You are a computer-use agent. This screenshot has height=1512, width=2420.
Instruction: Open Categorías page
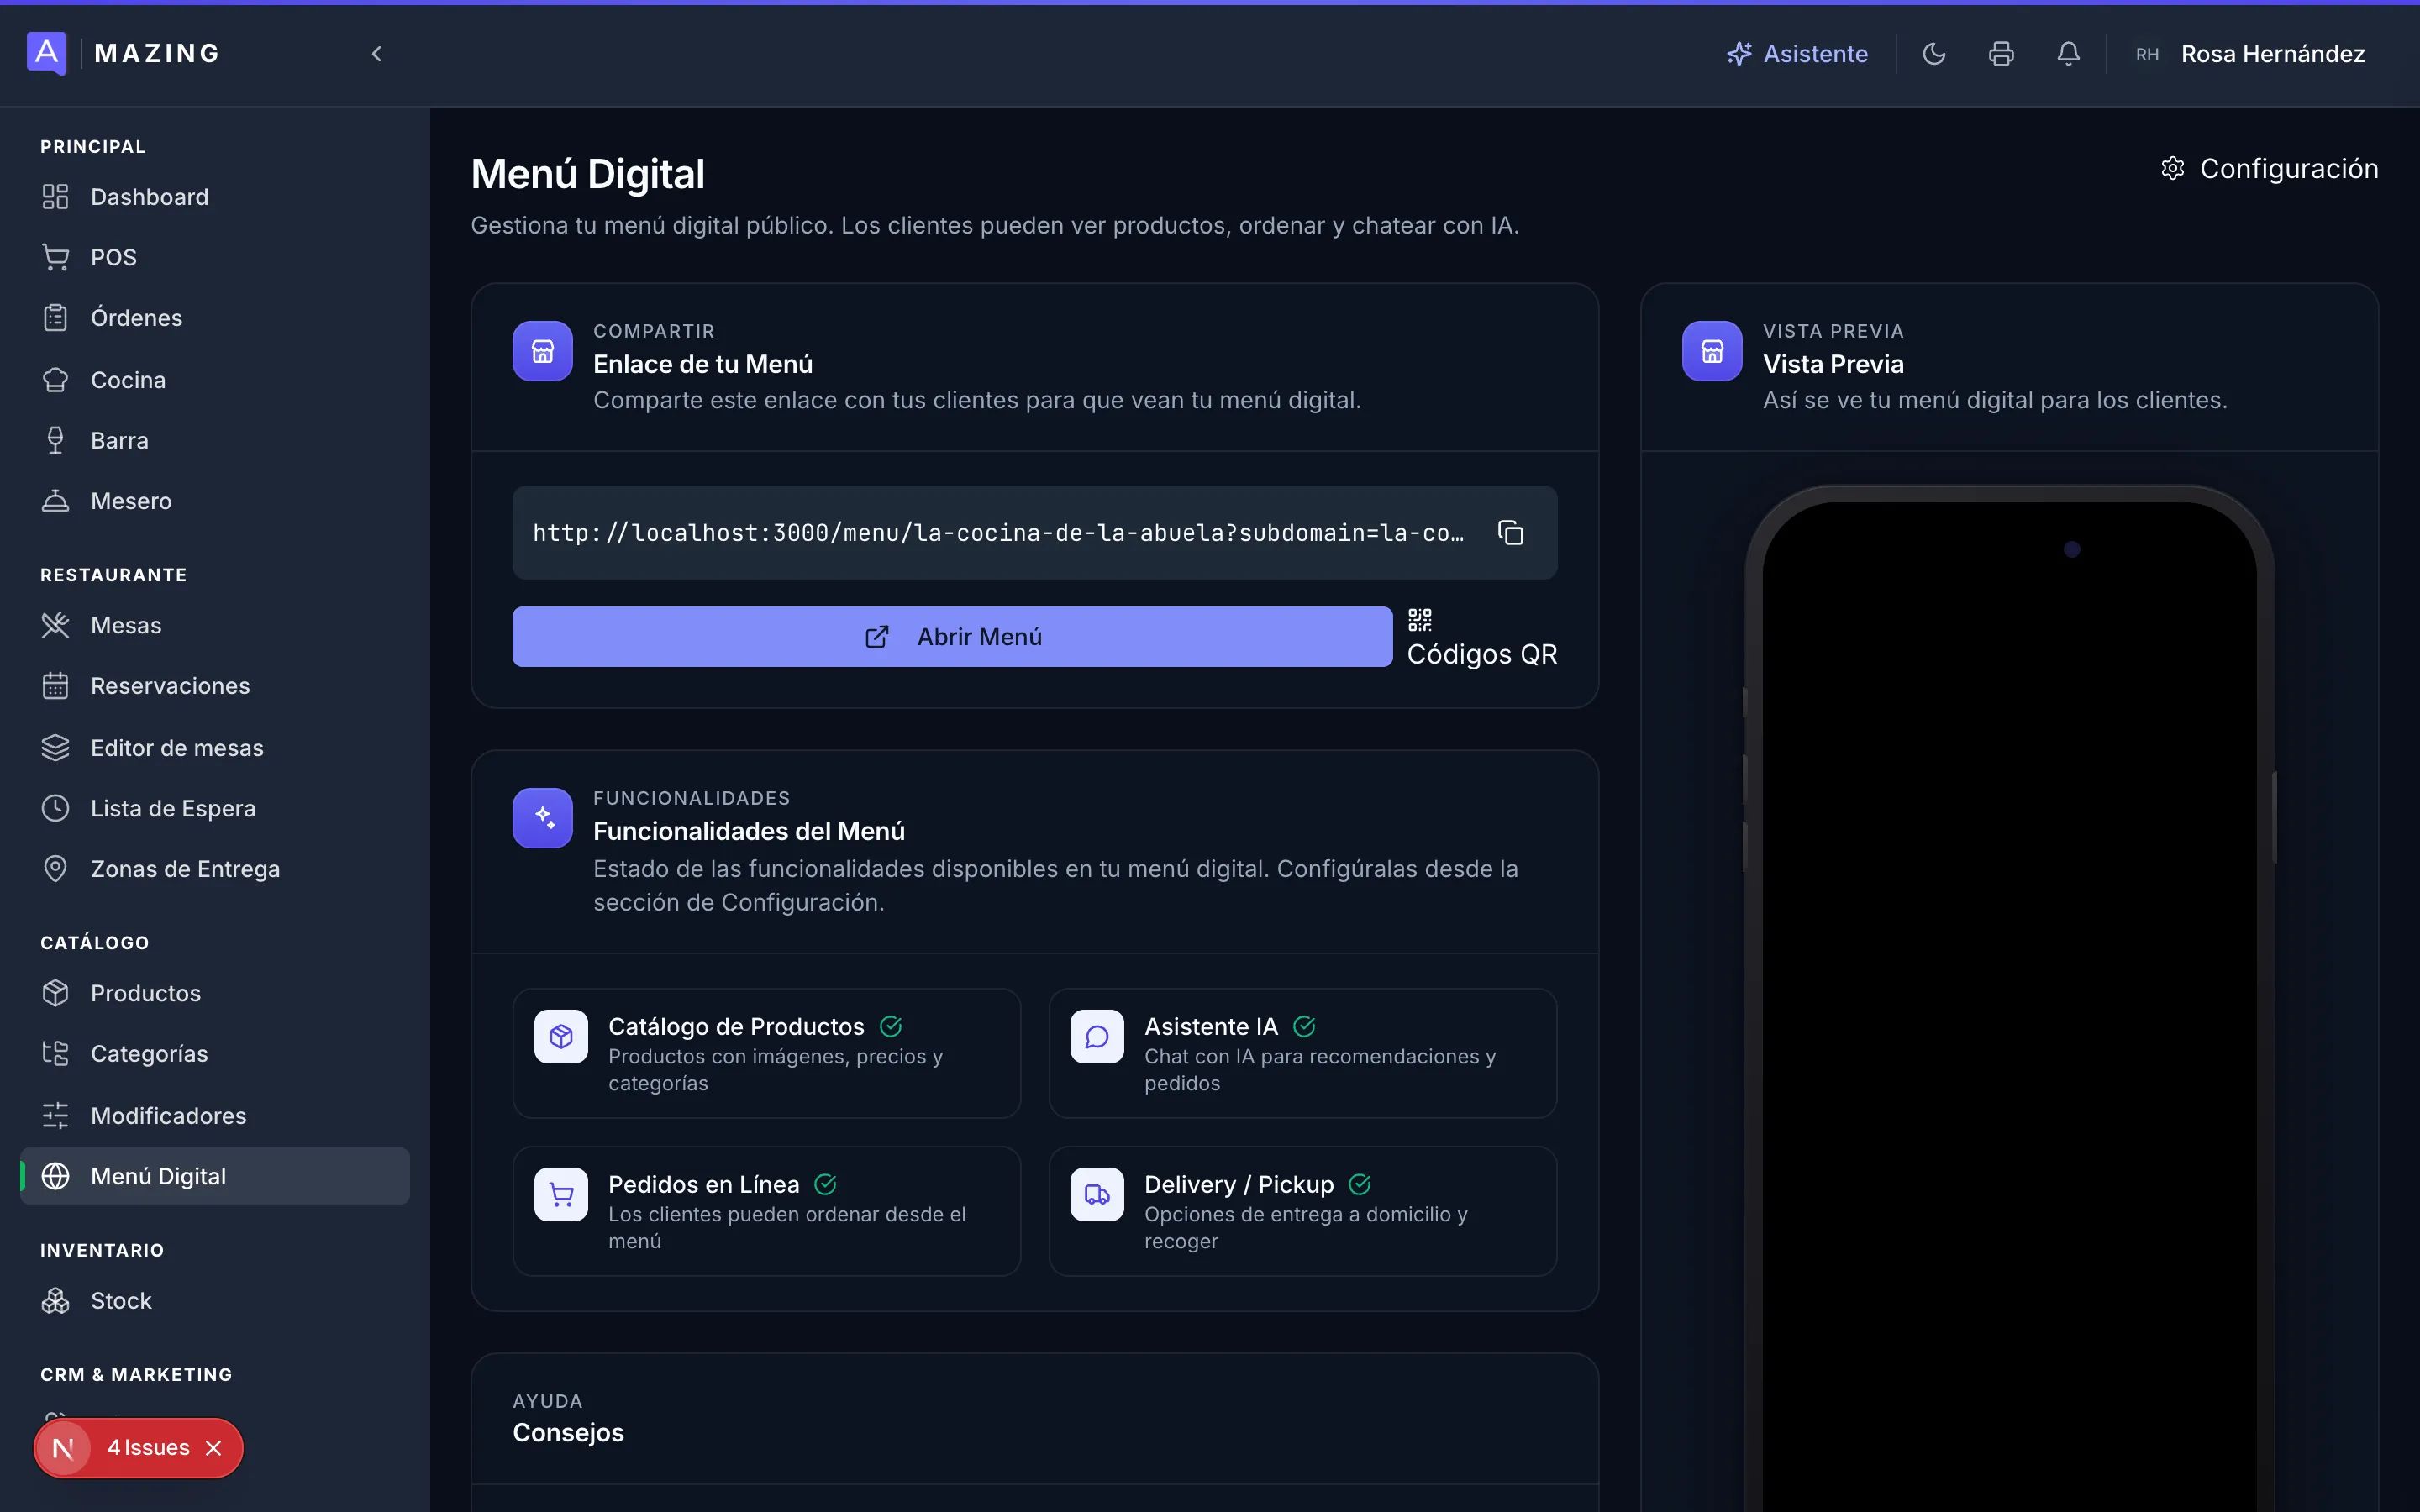[215, 1054]
